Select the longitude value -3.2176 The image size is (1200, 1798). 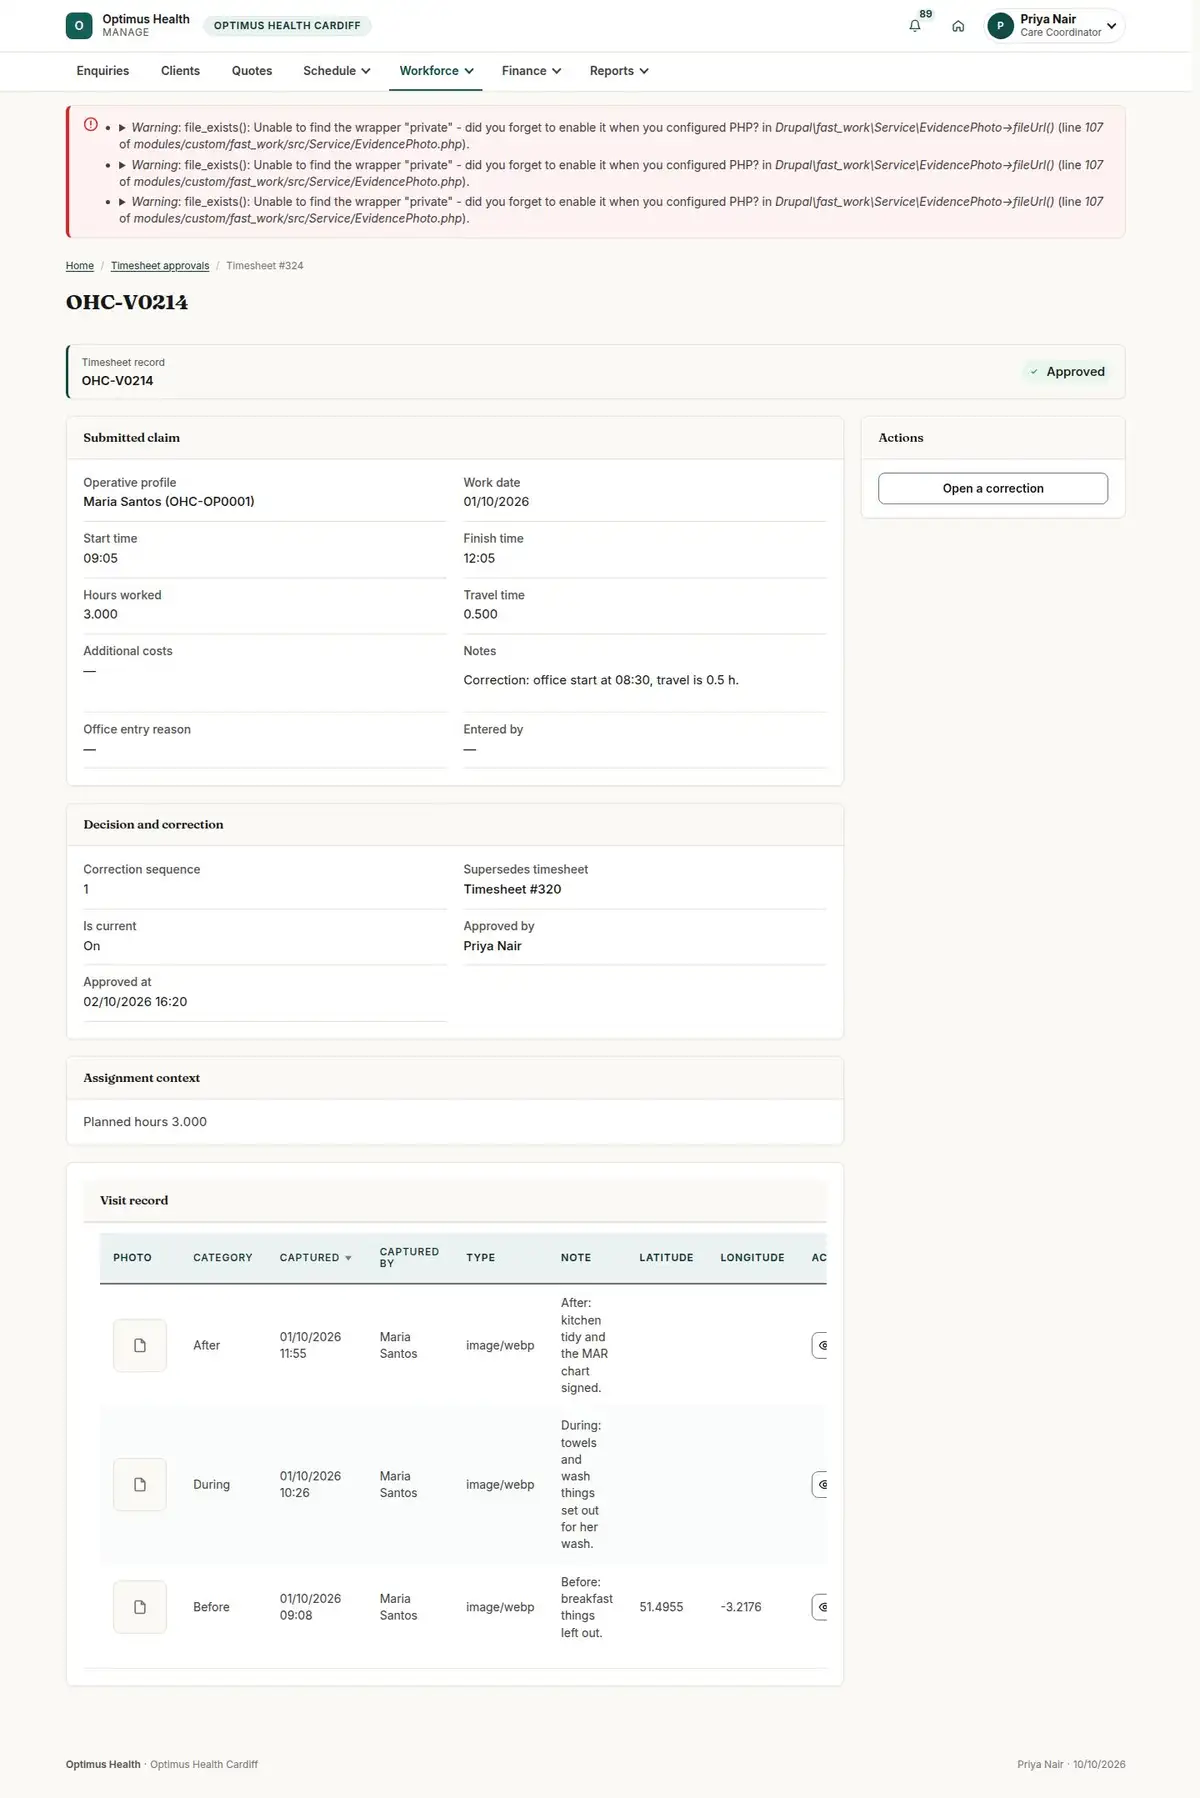coord(741,1607)
